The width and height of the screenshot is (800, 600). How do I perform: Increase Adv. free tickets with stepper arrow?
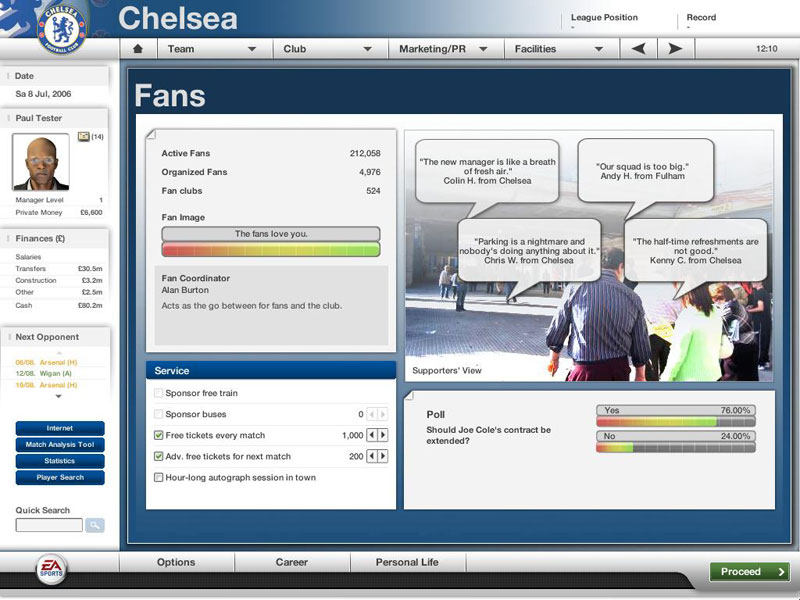(x=385, y=456)
